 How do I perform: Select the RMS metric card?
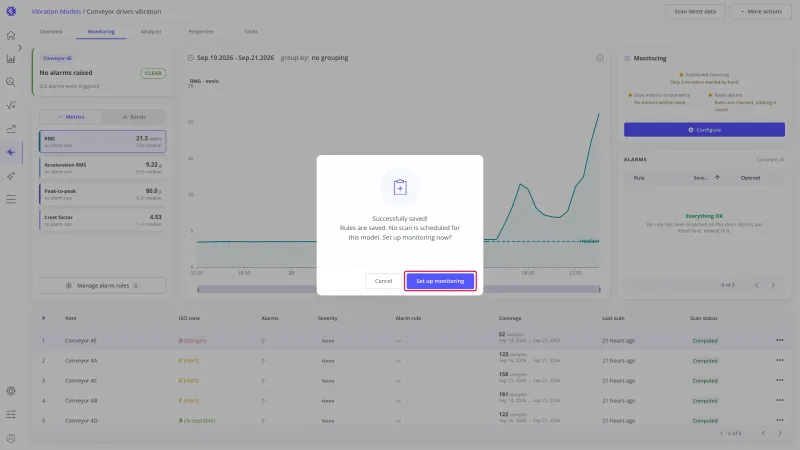tap(103, 141)
